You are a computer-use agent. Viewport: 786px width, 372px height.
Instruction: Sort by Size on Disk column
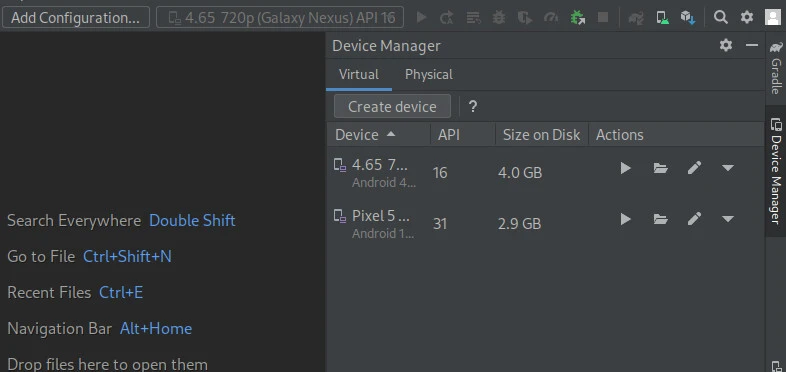pyautogui.click(x=542, y=135)
